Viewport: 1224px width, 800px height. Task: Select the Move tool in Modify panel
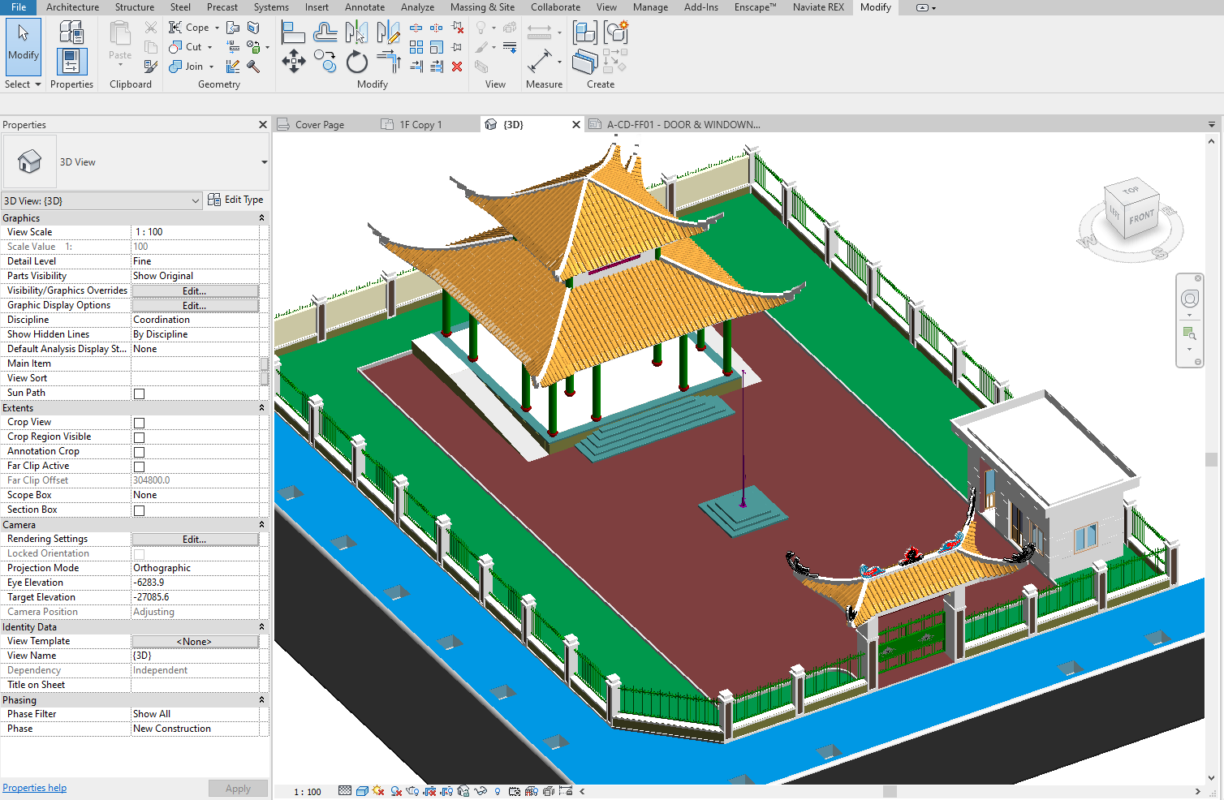click(x=293, y=62)
